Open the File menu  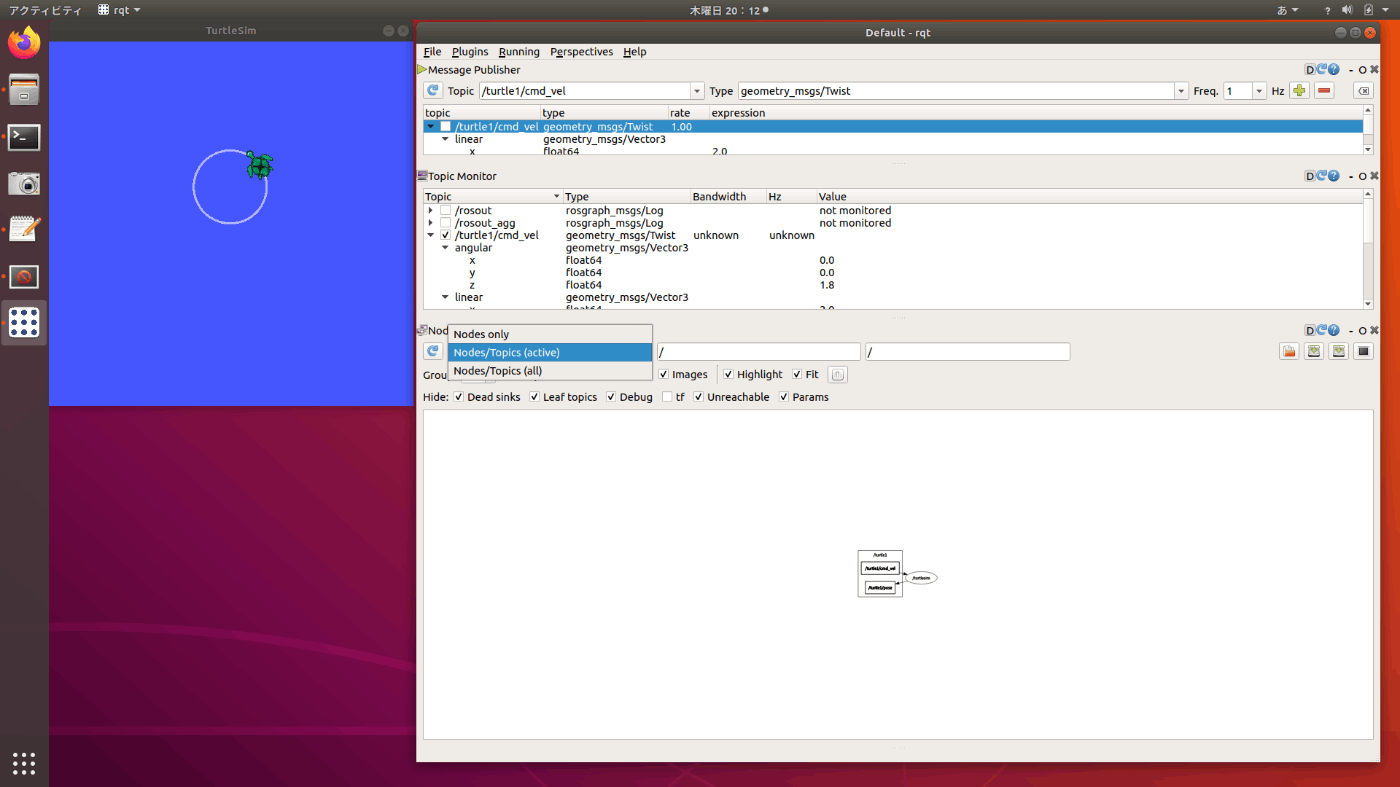(432, 52)
